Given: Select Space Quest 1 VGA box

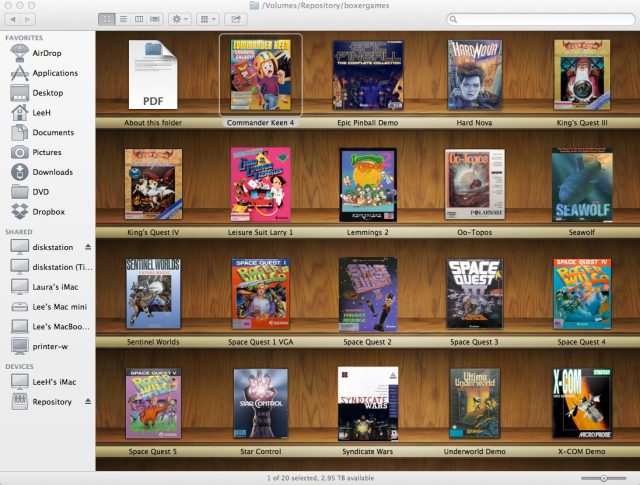Looking at the screenshot, I should tap(260, 294).
